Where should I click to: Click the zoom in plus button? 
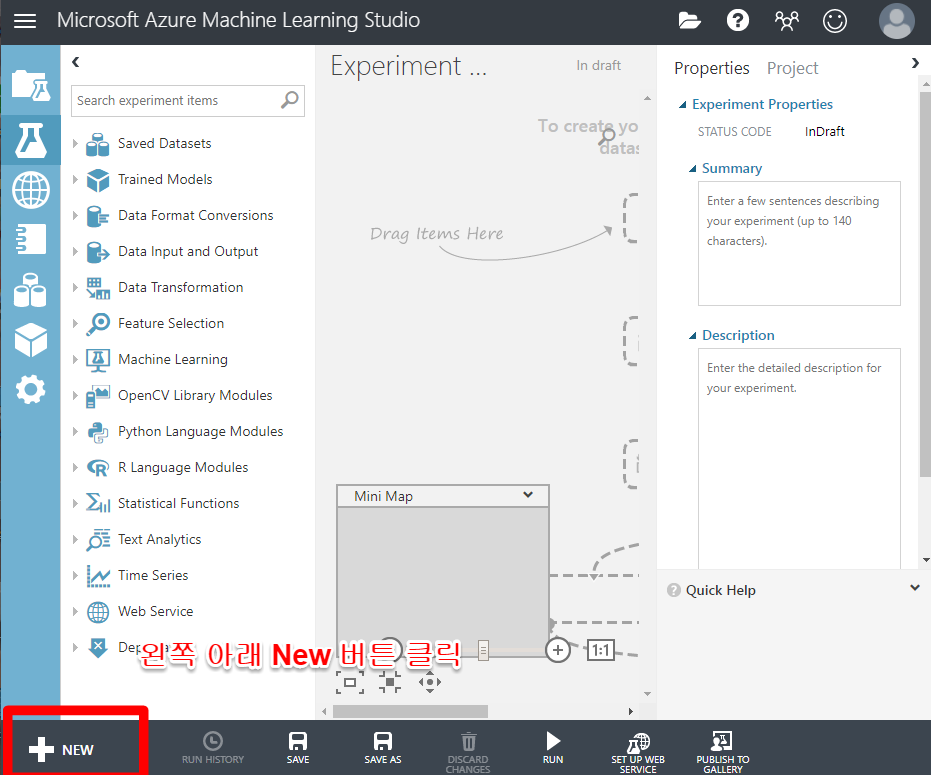pyautogui.click(x=558, y=650)
